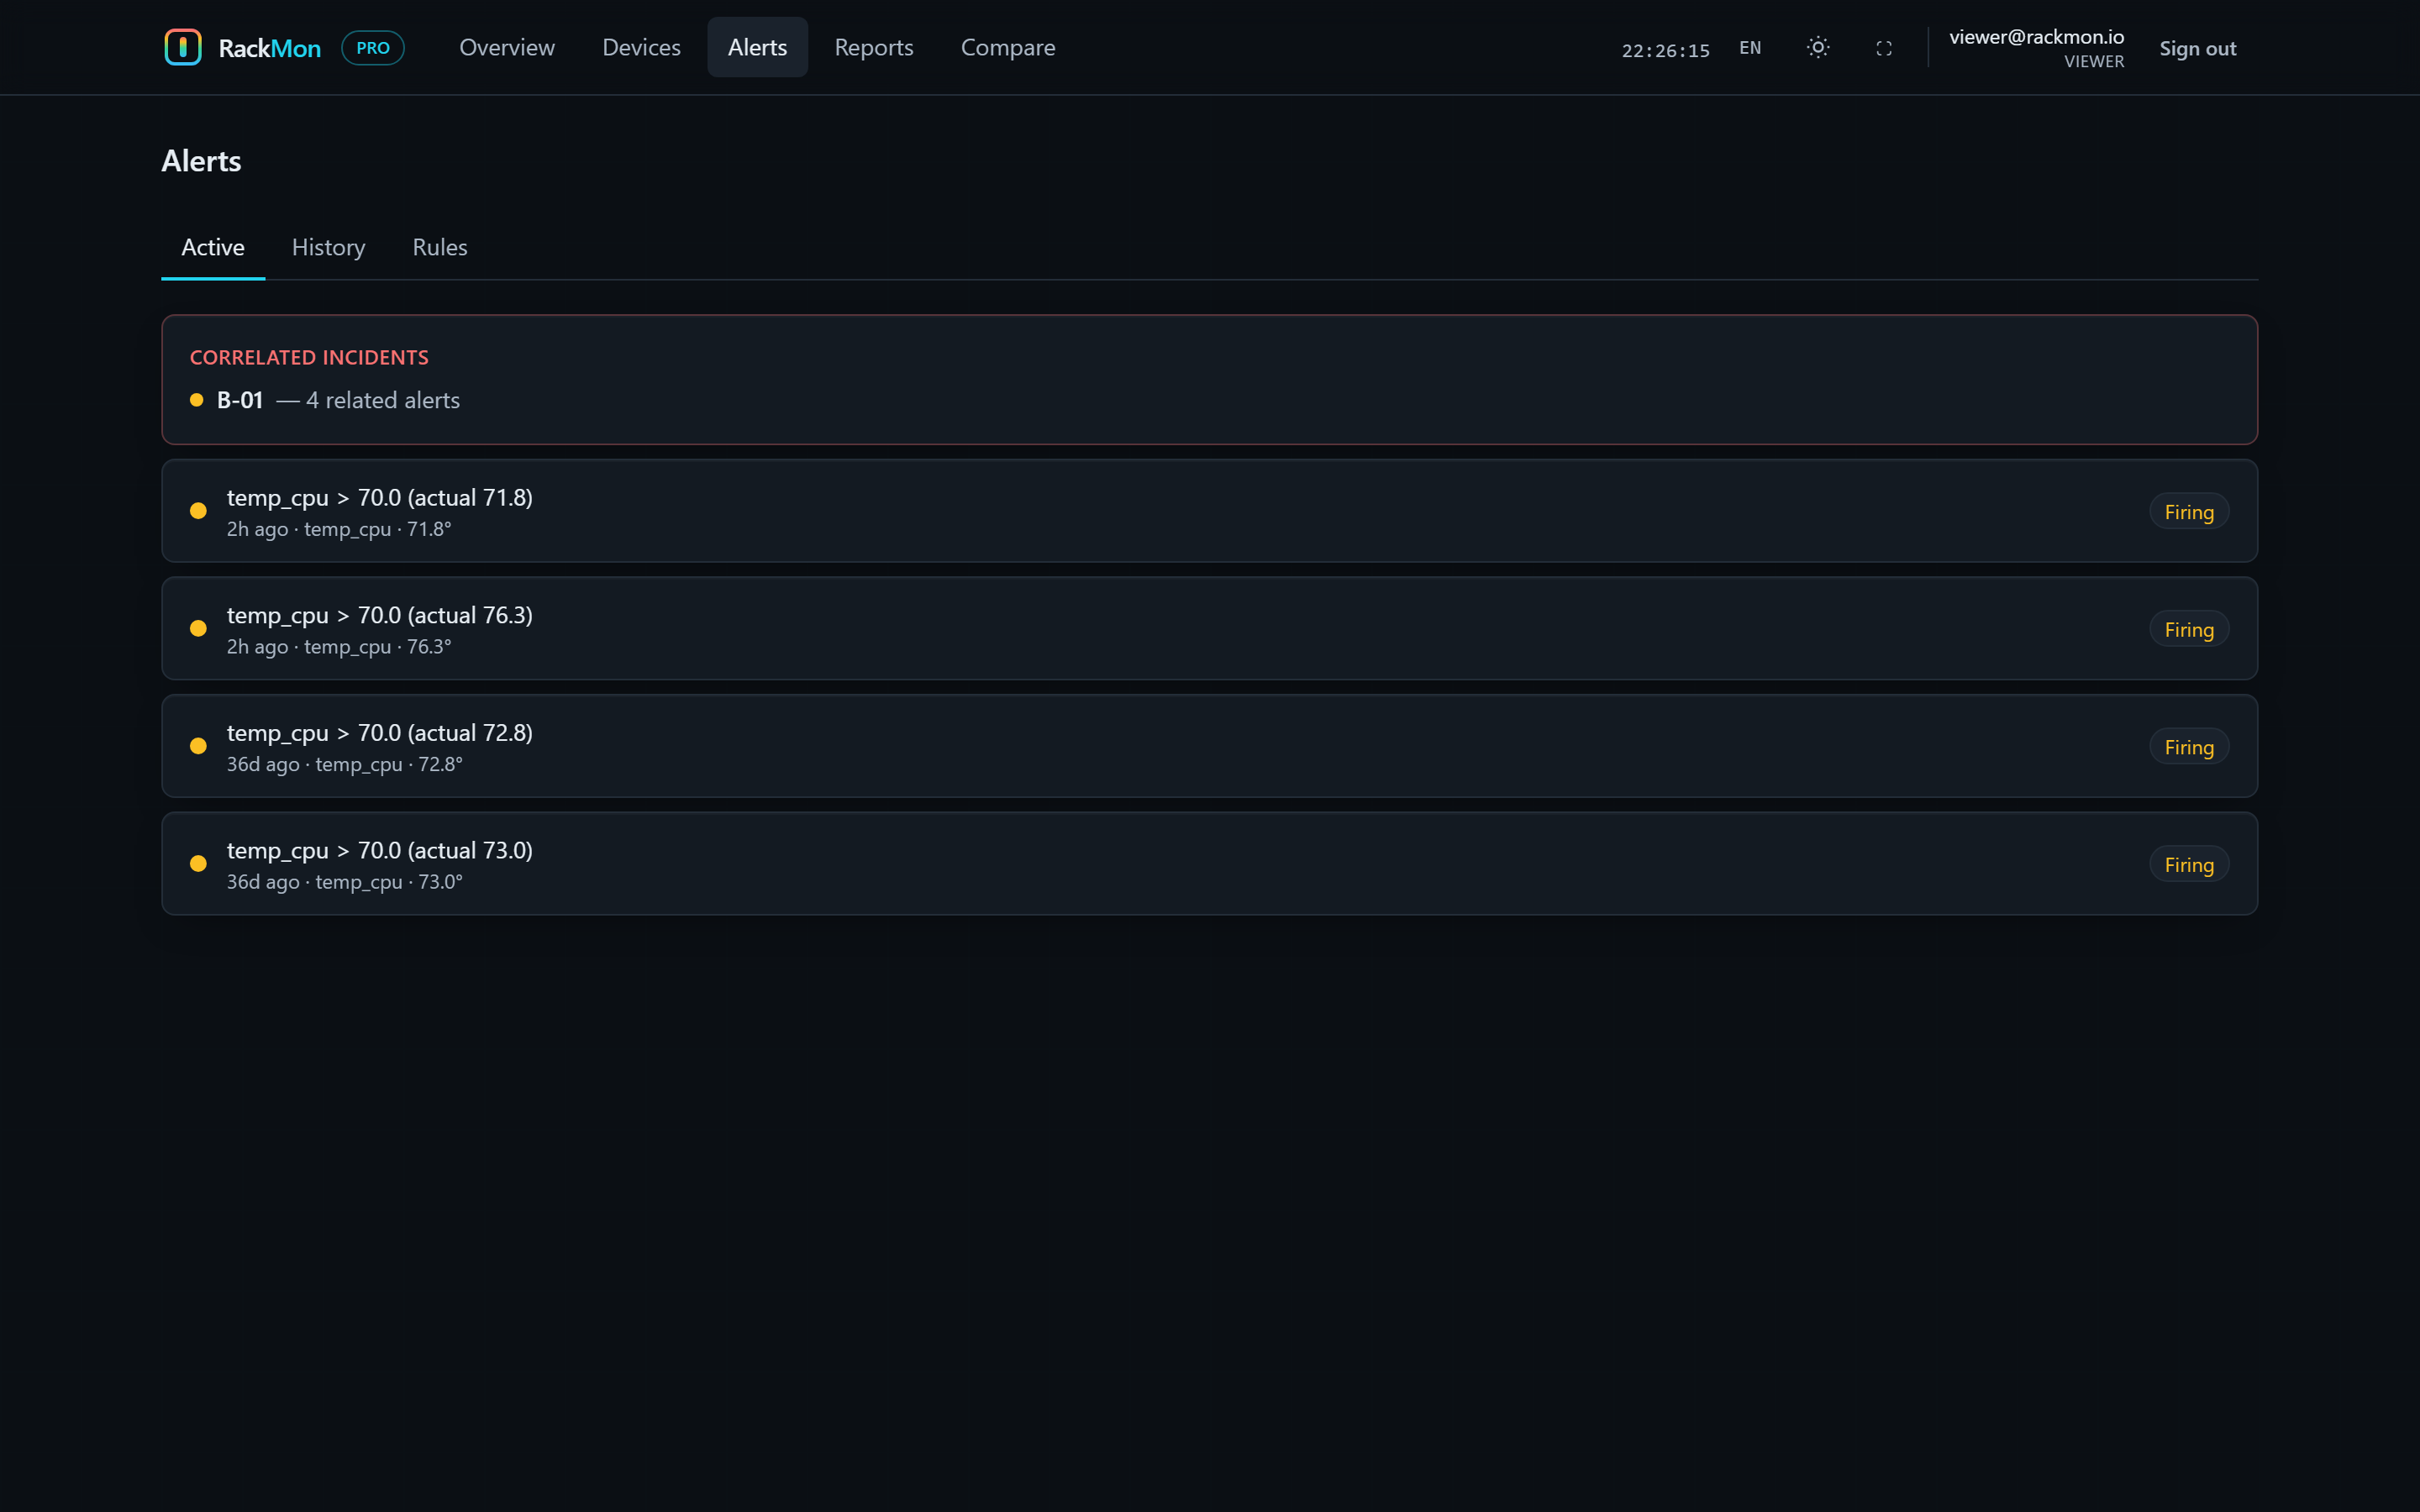Image resolution: width=2420 pixels, height=1512 pixels.
Task: Click the CORRELATED INCIDENTS heading
Action: pyautogui.click(x=309, y=358)
